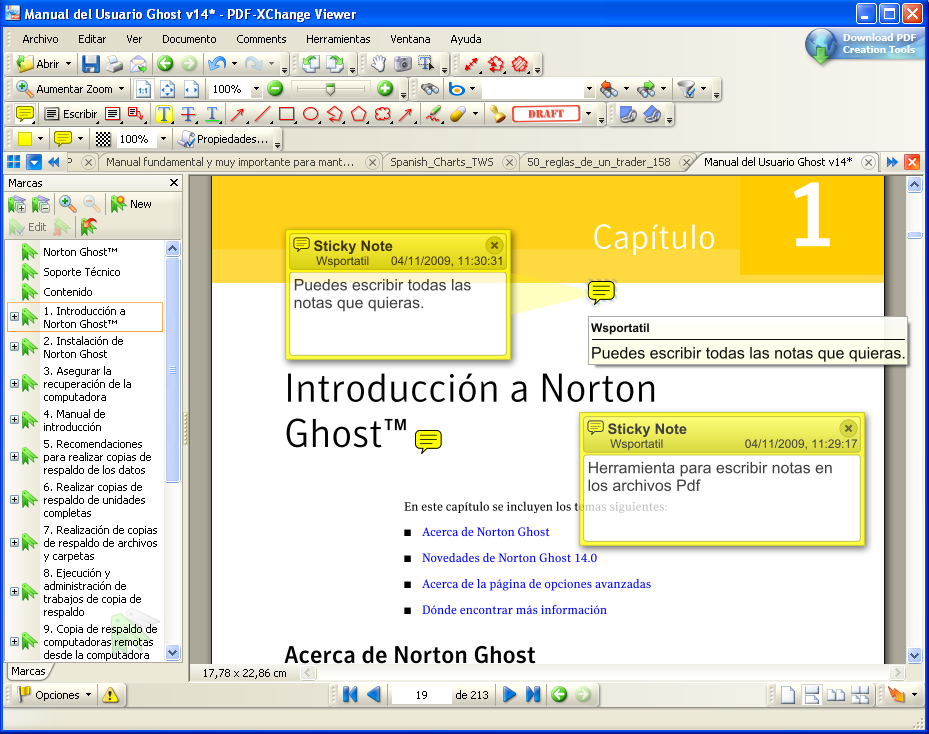Image resolution: width=929 pixels, height=734 pixels.
Task: Open the opacity 100% dropdown
Action: pyautogui.click(x=163, y=139)
